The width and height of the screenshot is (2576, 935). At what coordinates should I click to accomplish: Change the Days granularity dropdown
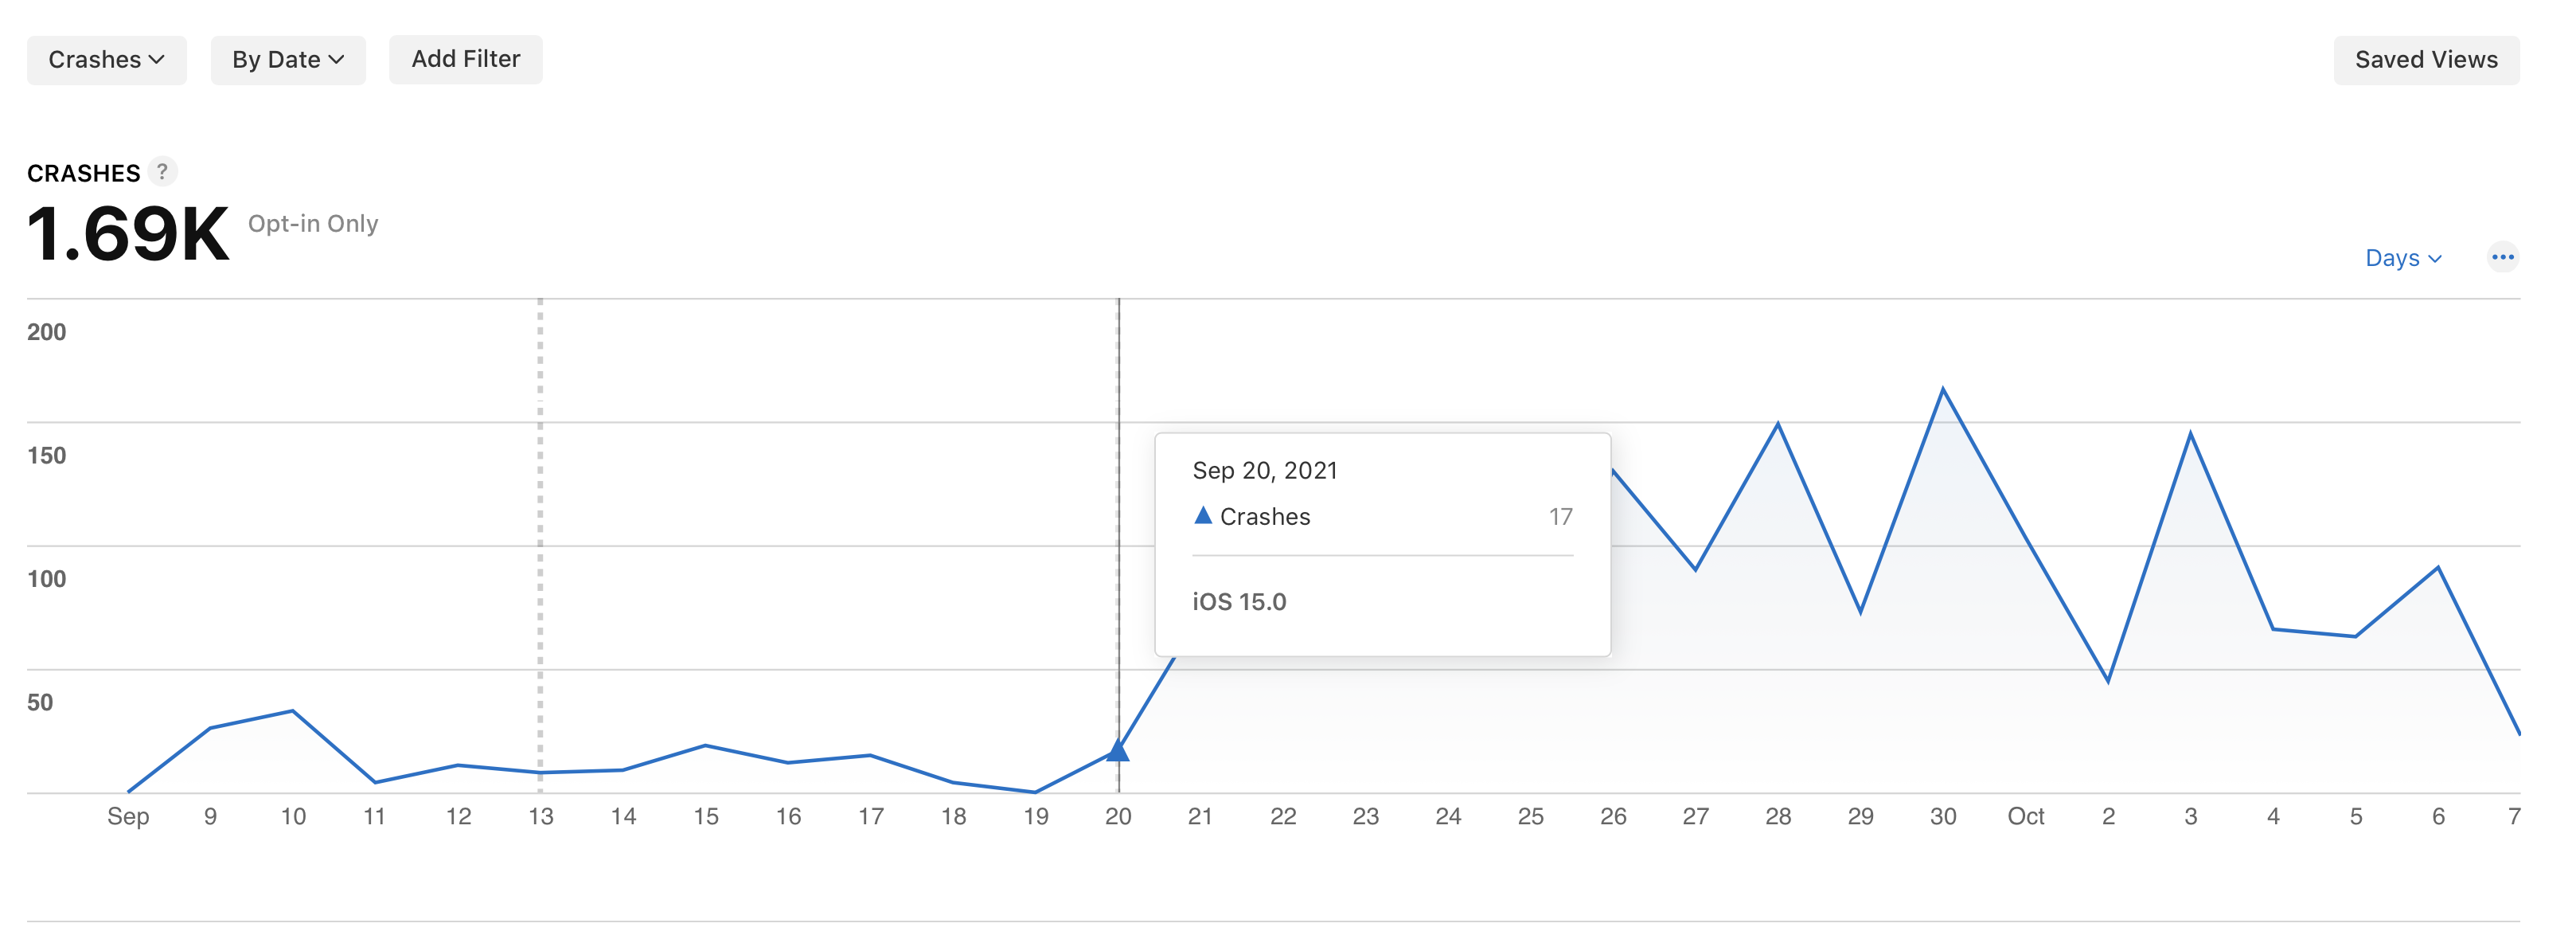(x=2403, y=258)
